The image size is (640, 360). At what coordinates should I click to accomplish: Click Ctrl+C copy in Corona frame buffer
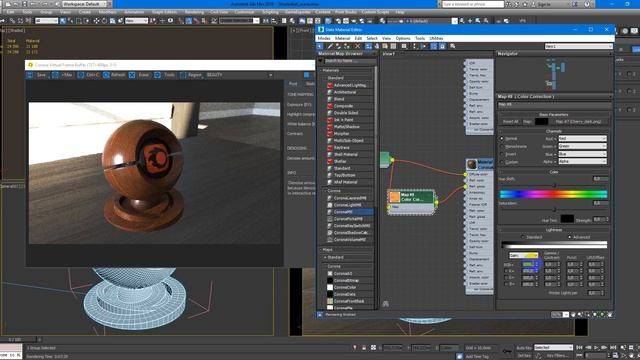click(x=89, y=75)
